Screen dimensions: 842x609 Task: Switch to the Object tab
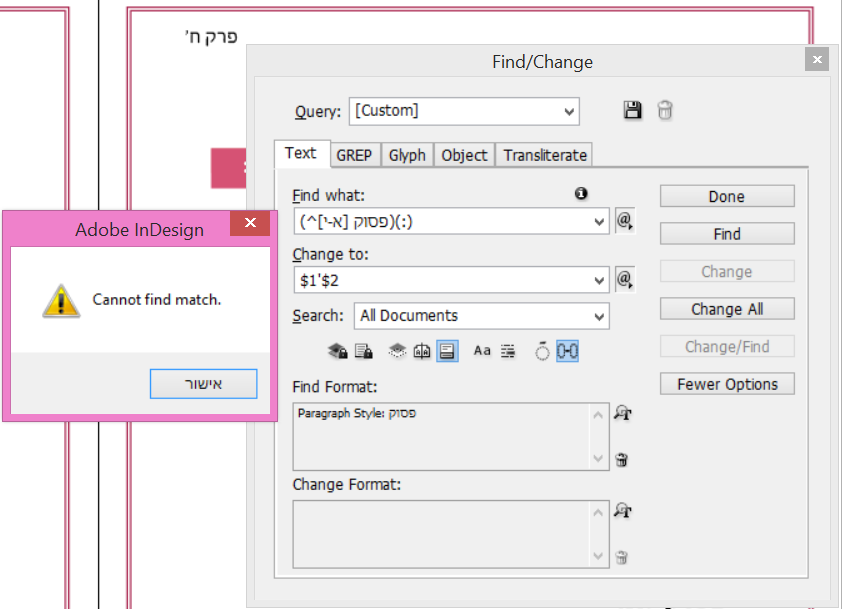click(464, 155)
